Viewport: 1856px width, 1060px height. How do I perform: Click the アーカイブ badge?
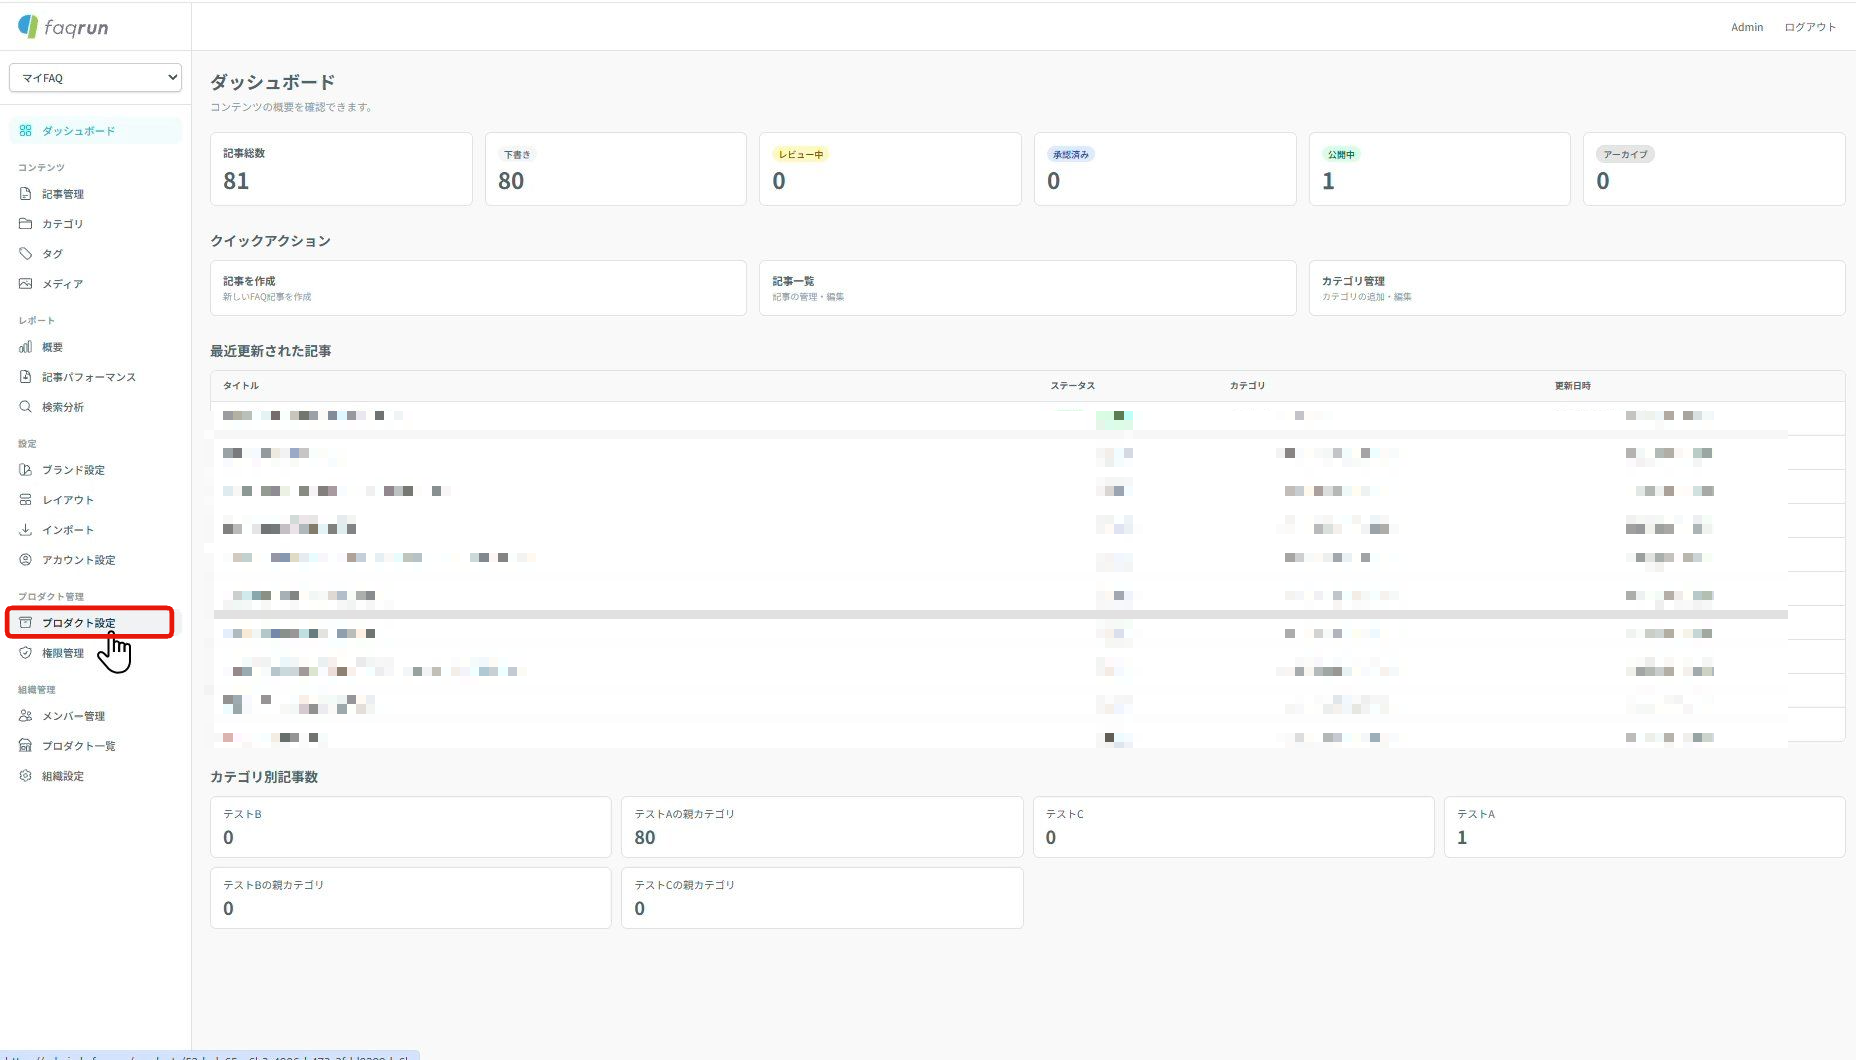tap(1625, 154)
